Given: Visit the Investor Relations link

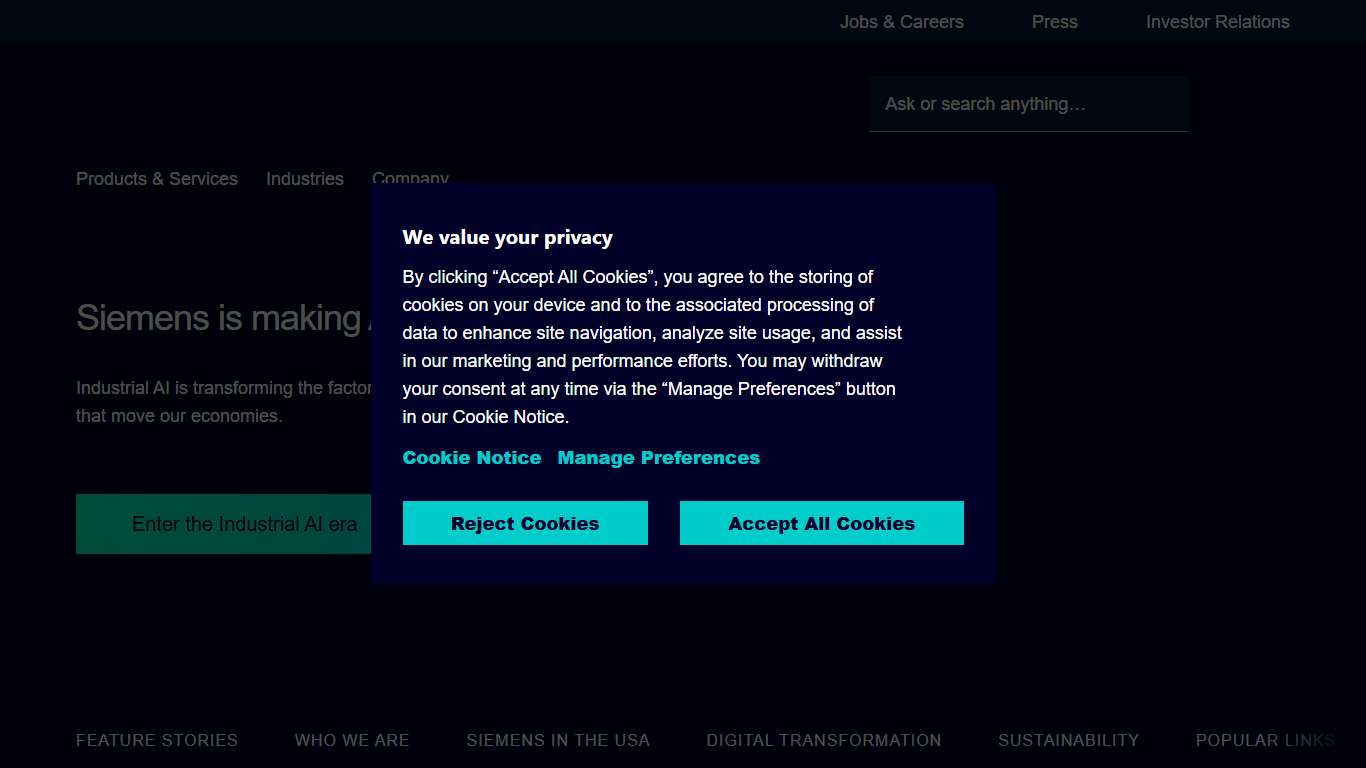Looking at the screenshot, I should pyautogui.click(x=1217, y=22).
